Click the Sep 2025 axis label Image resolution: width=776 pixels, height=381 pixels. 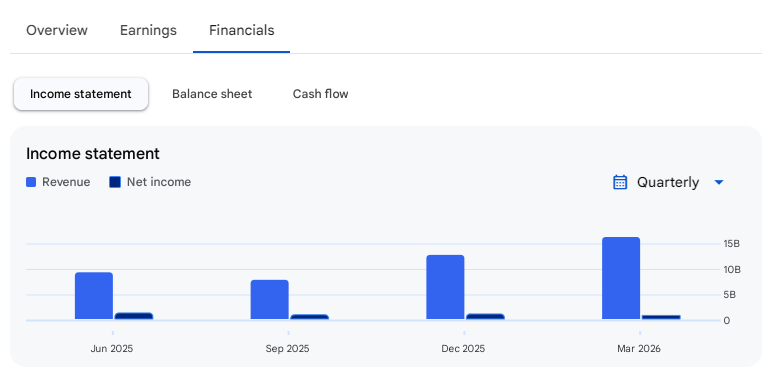coord(288,348)
